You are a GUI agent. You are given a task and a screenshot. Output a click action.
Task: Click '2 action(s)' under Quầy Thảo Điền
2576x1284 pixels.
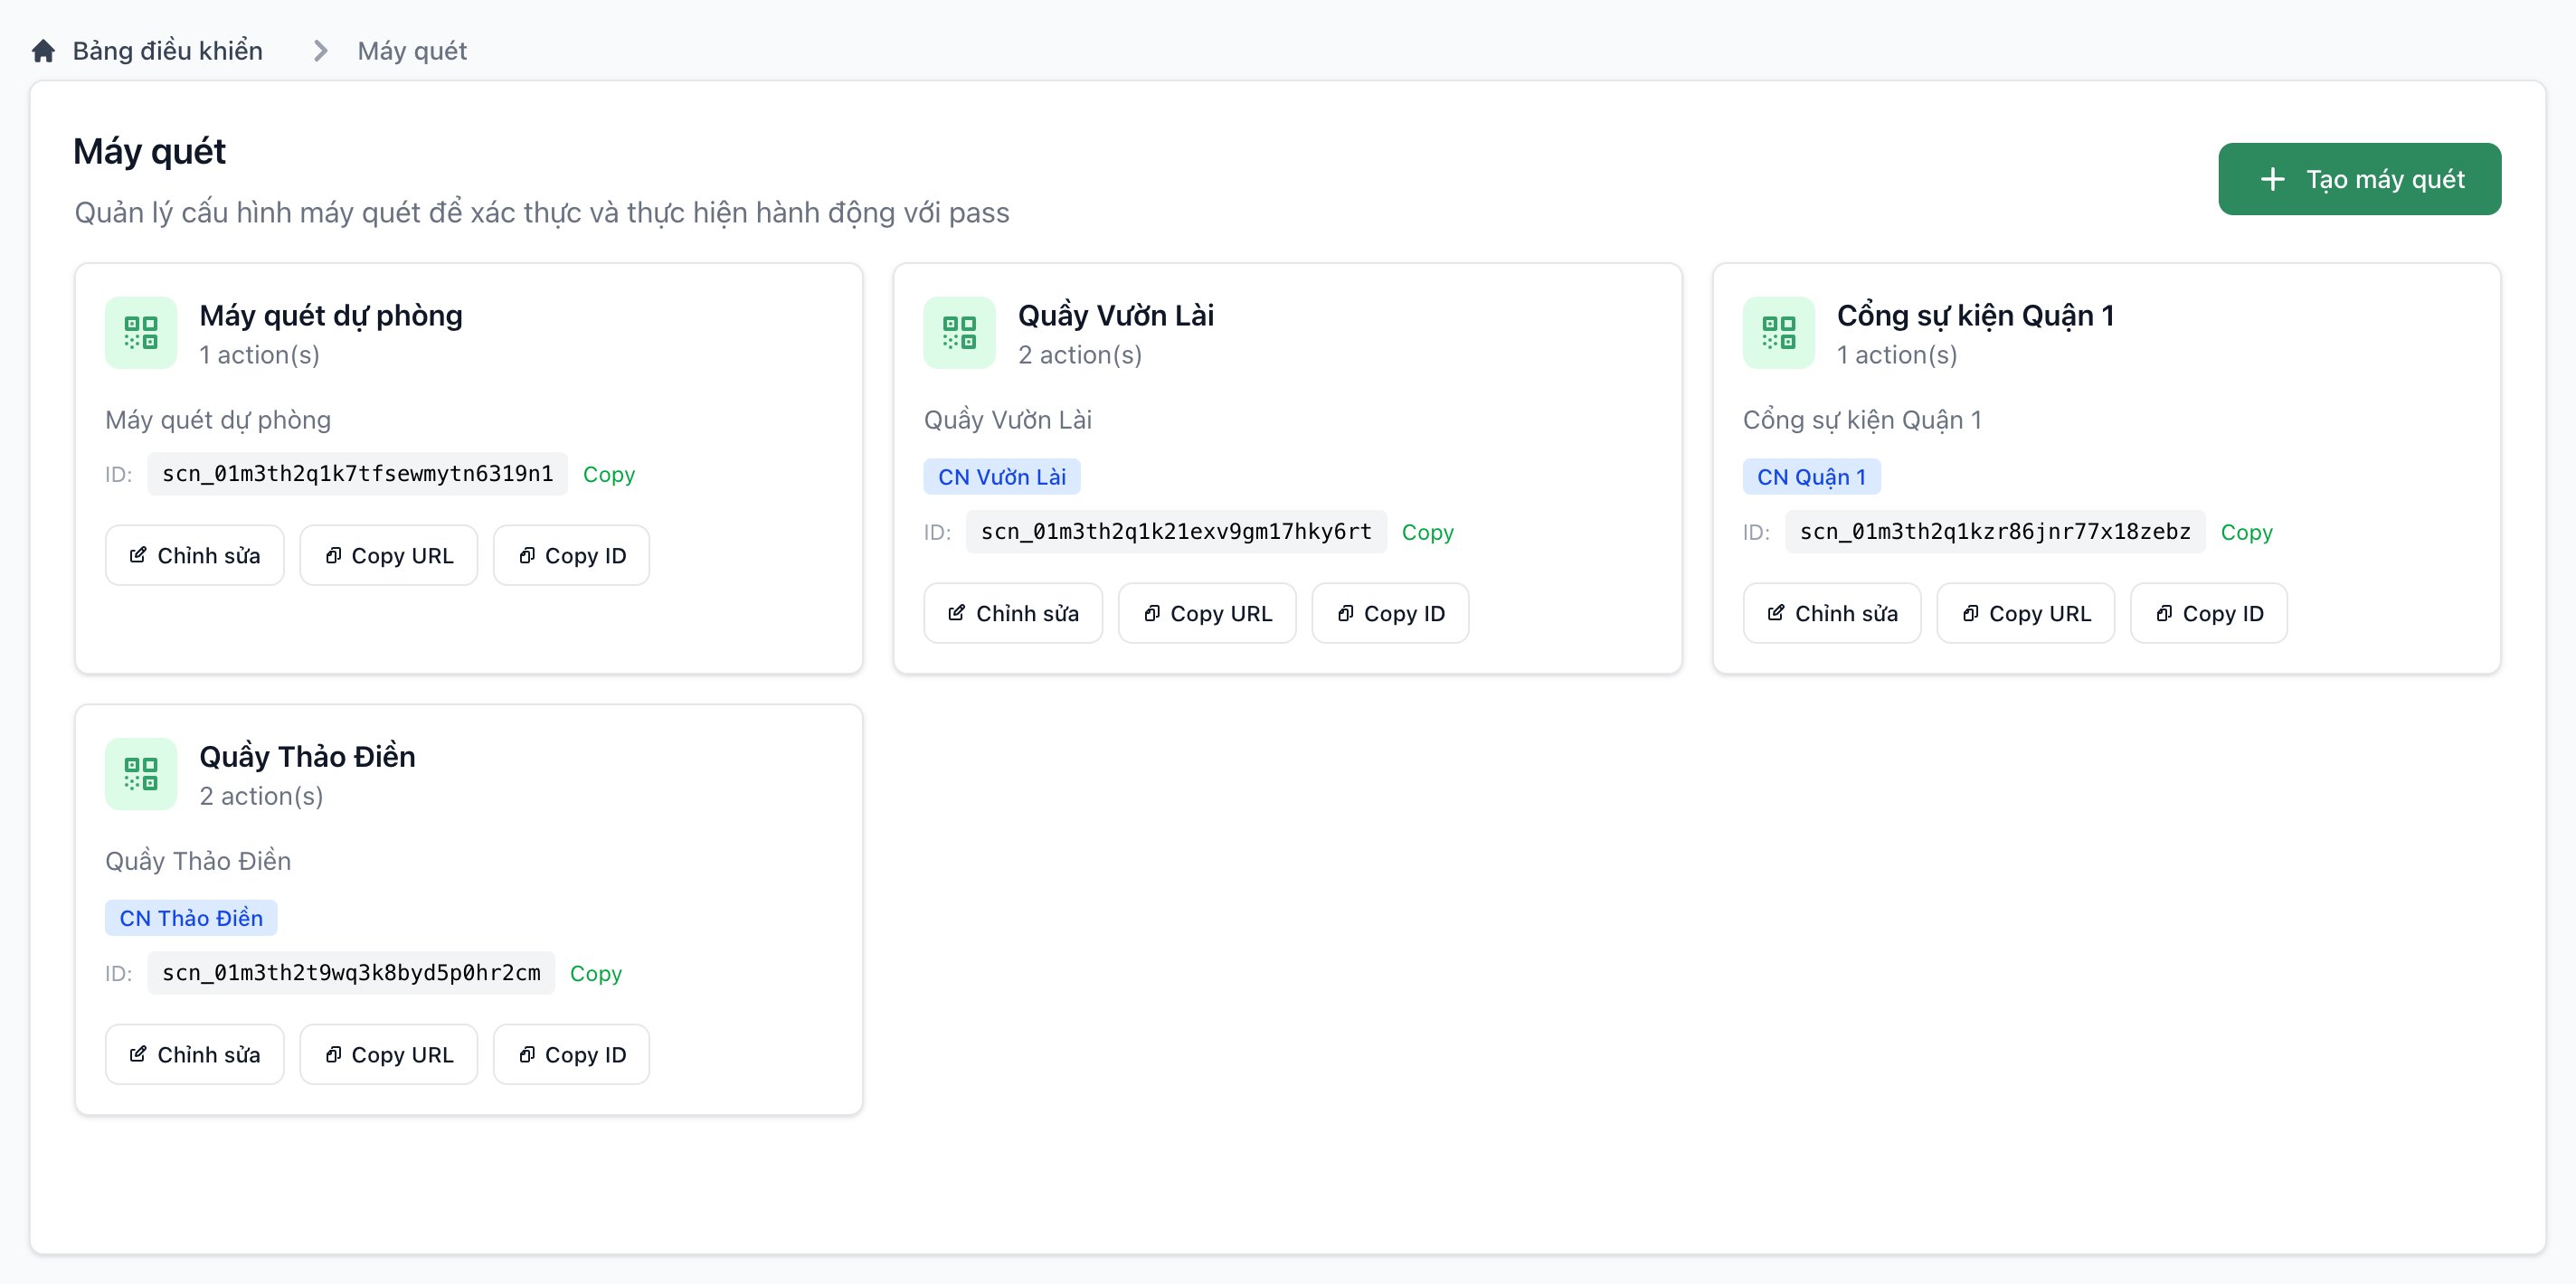click(x=261, y=796)
